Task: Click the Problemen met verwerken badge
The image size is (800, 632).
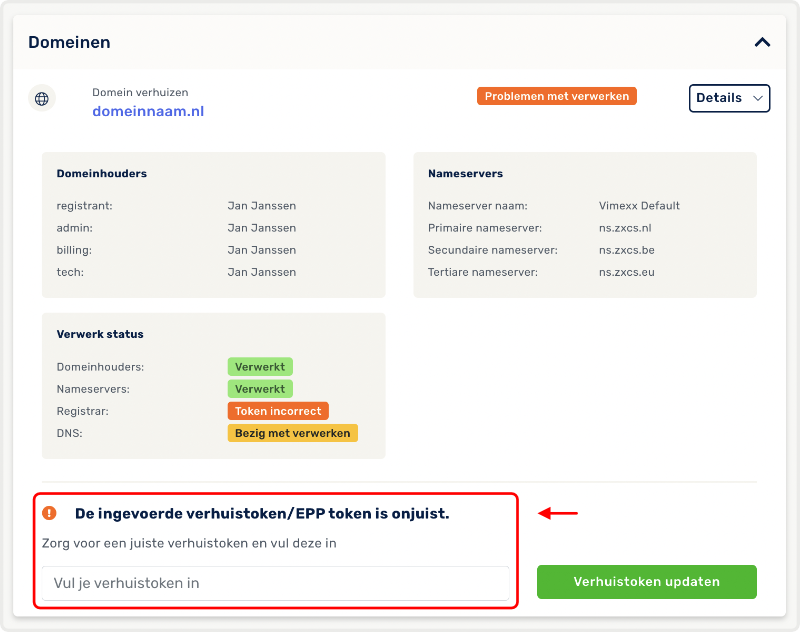Action: (557, 96)
